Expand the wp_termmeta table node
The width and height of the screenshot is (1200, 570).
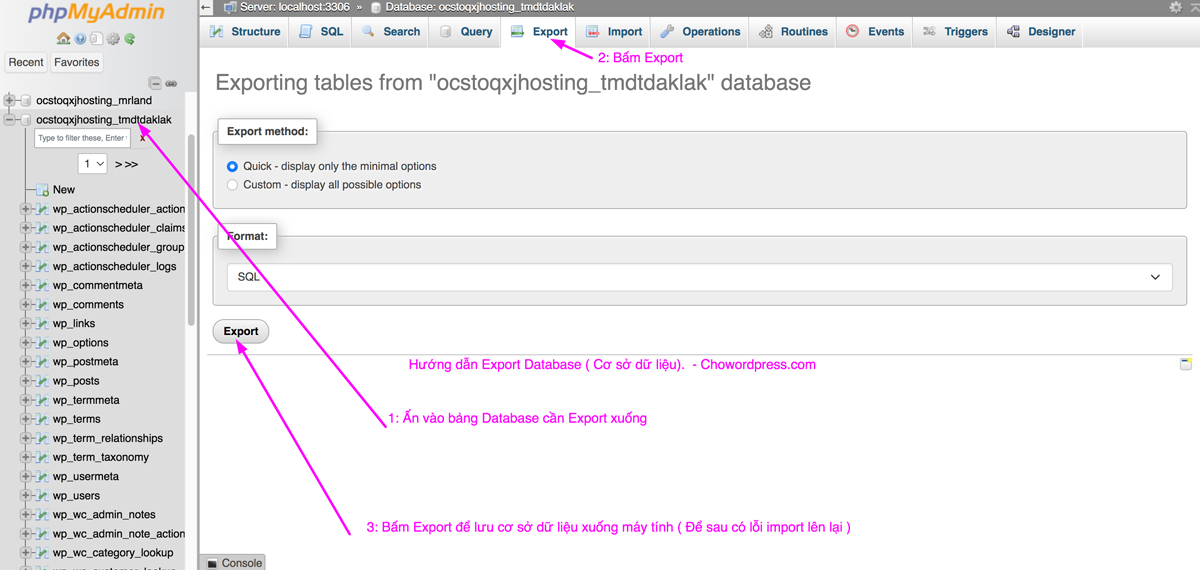click(27, 400)
